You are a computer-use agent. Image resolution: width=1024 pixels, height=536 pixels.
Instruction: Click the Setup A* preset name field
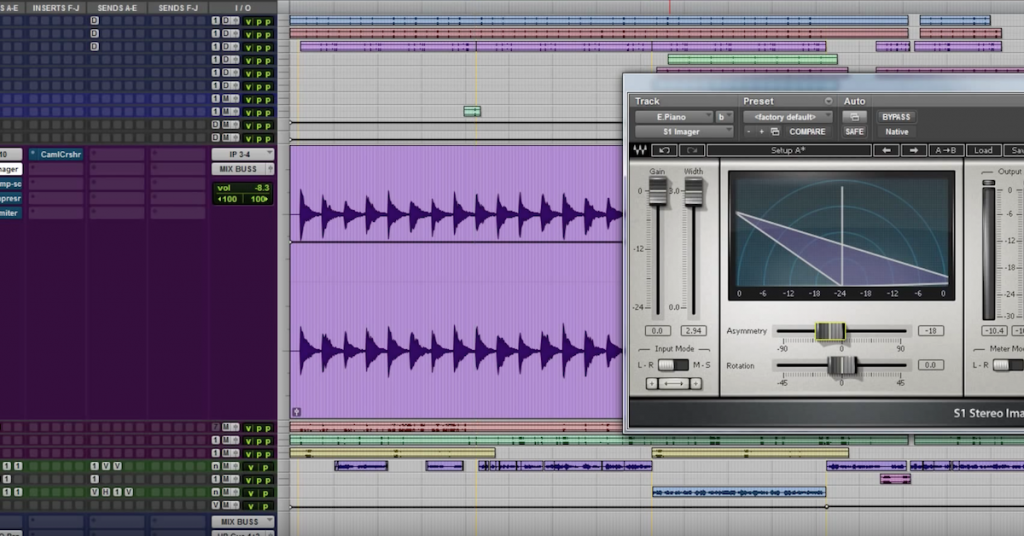(789, 150)
